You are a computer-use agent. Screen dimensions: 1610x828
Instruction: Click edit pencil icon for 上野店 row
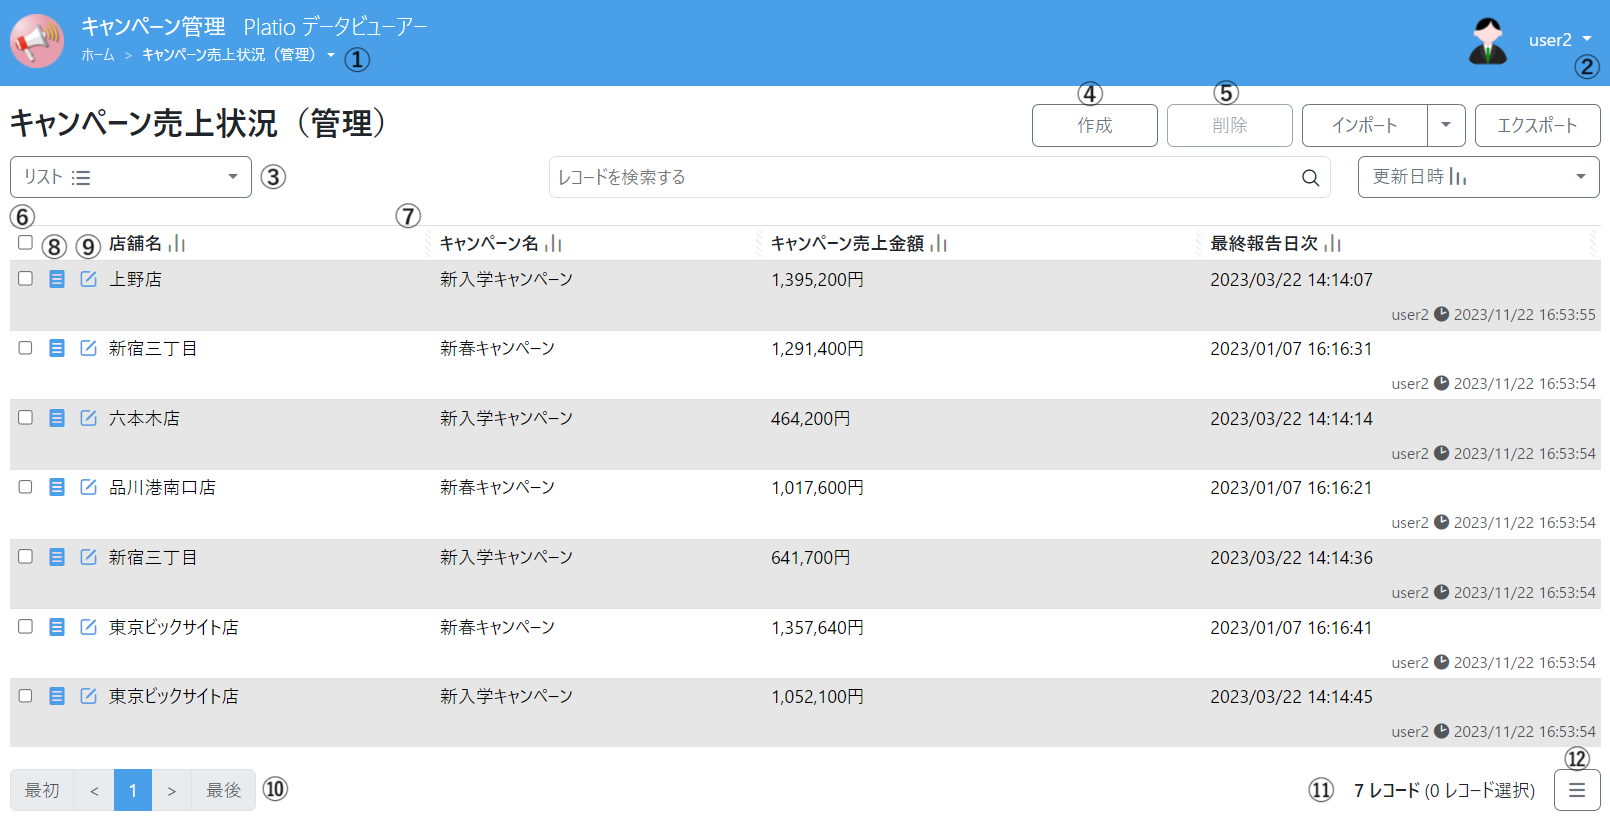89,279
